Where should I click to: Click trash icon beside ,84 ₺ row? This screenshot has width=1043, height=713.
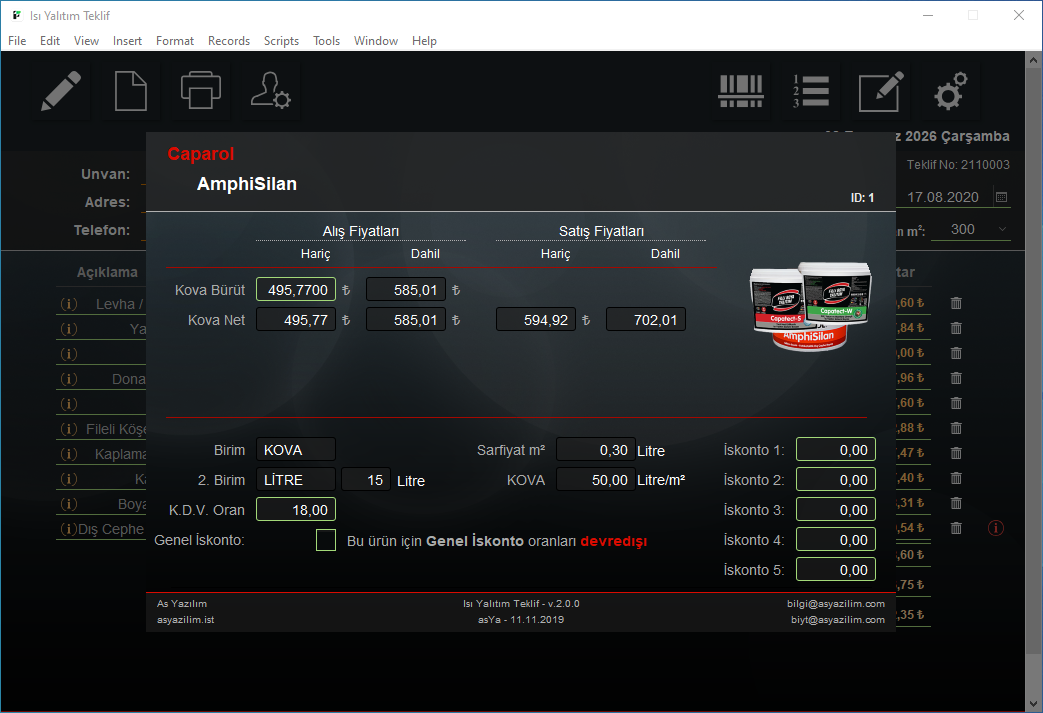956,328
